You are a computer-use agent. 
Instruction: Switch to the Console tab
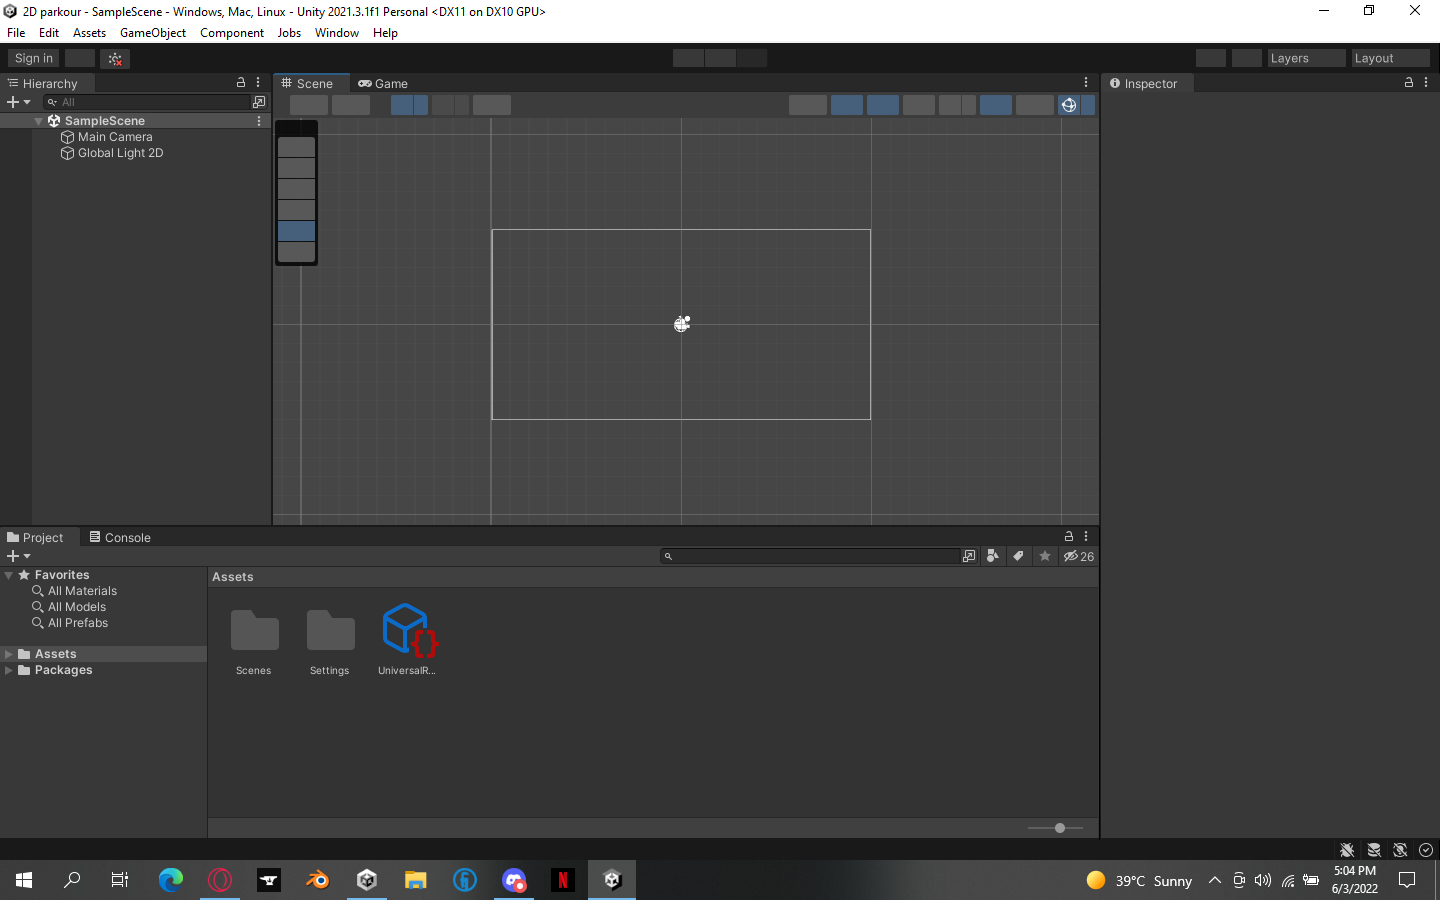pos(120,538)
